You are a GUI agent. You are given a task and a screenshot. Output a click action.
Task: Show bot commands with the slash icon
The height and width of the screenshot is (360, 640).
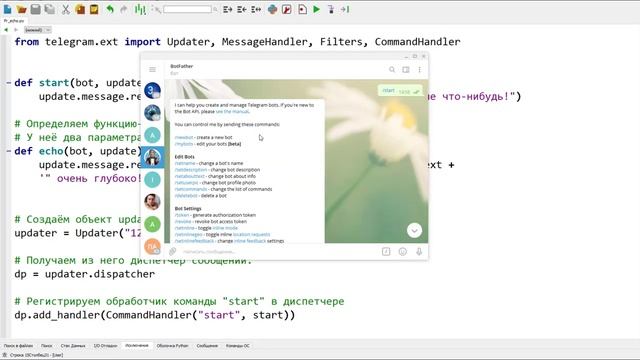[x=386, y=251]
